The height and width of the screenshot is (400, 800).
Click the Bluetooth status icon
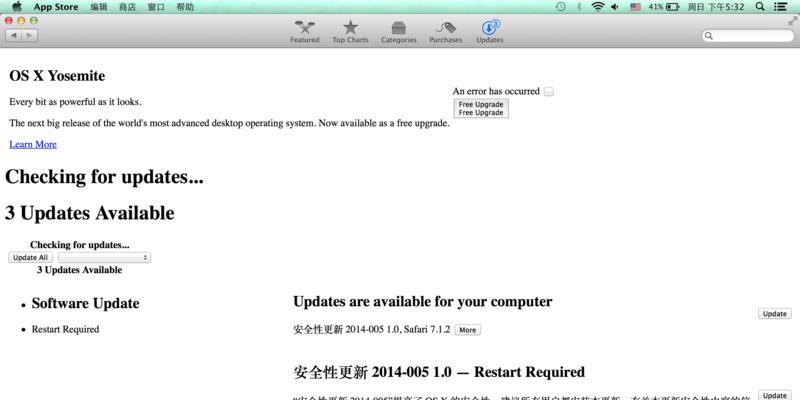[579, 7]
